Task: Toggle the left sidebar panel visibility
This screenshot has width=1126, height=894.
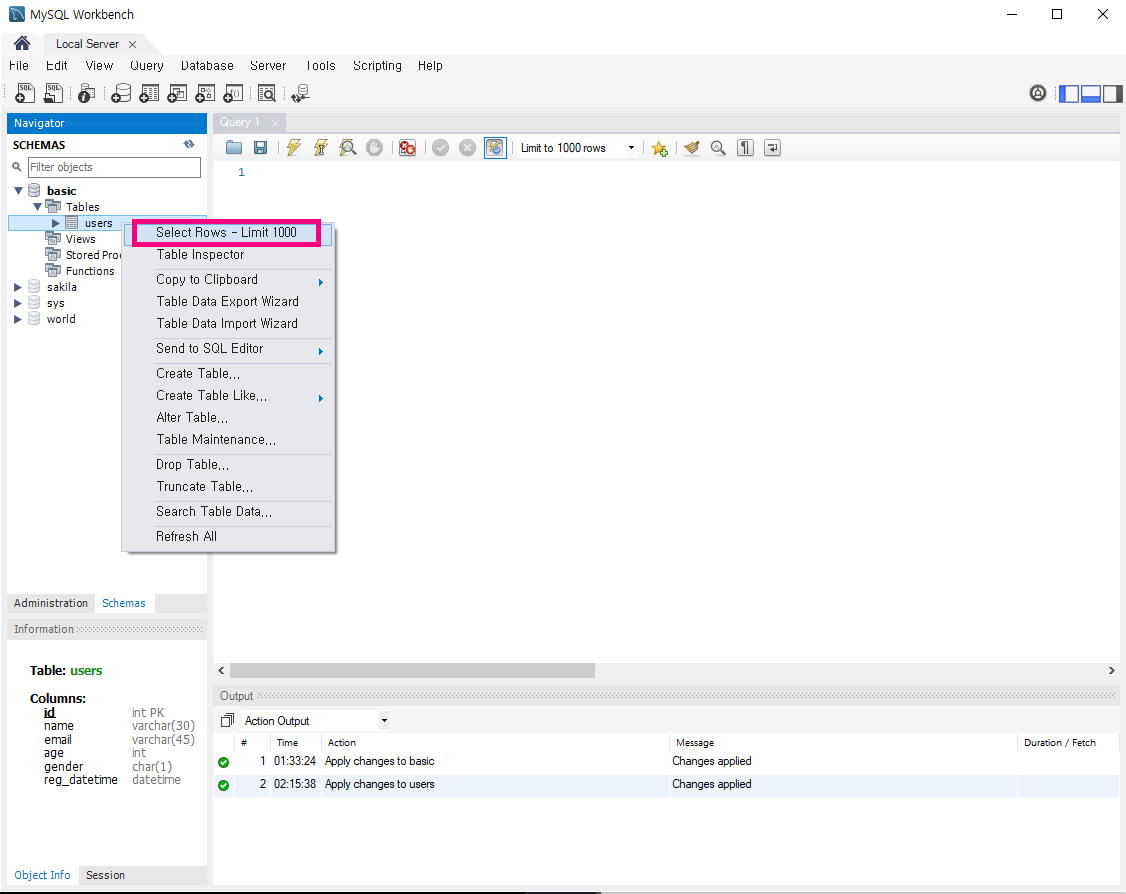Action: tap(1069, 93)
